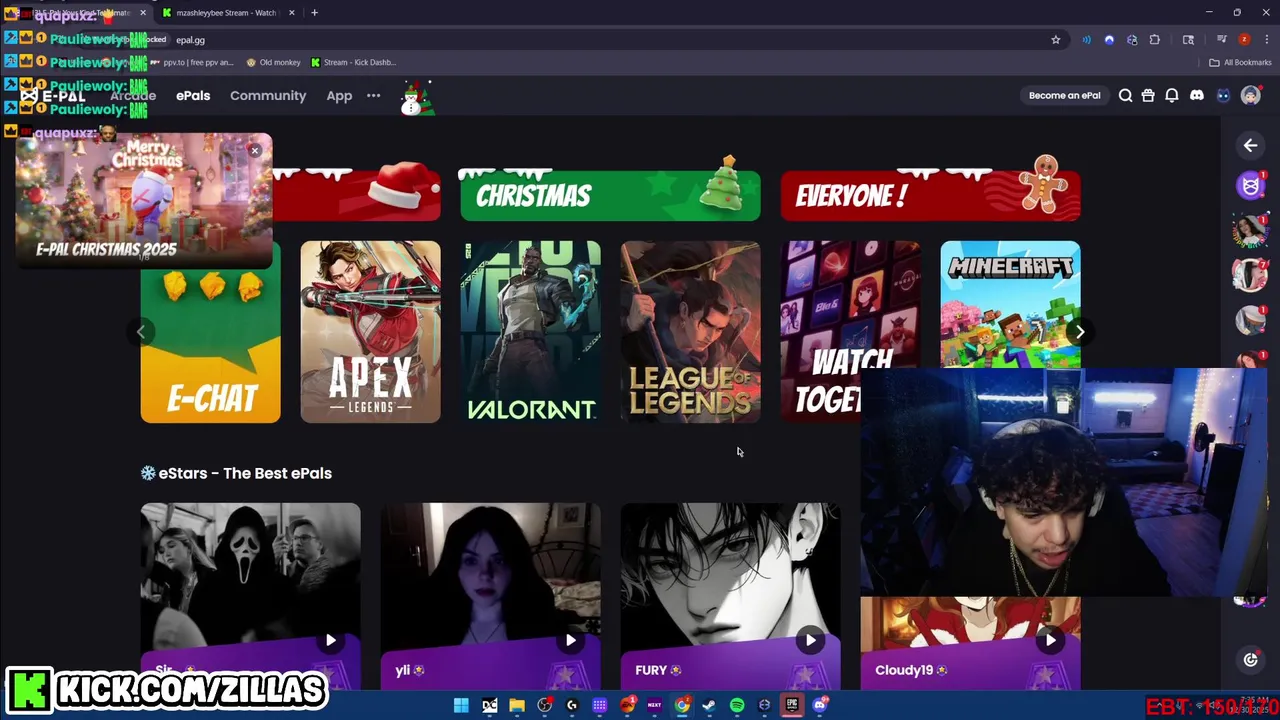Open the App nav item

339,96
